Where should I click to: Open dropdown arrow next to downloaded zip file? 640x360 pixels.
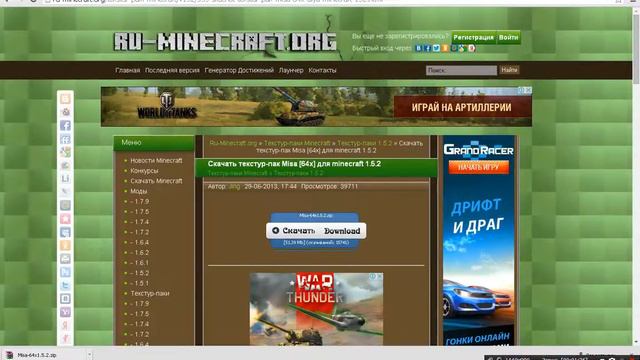coord(89,355)
